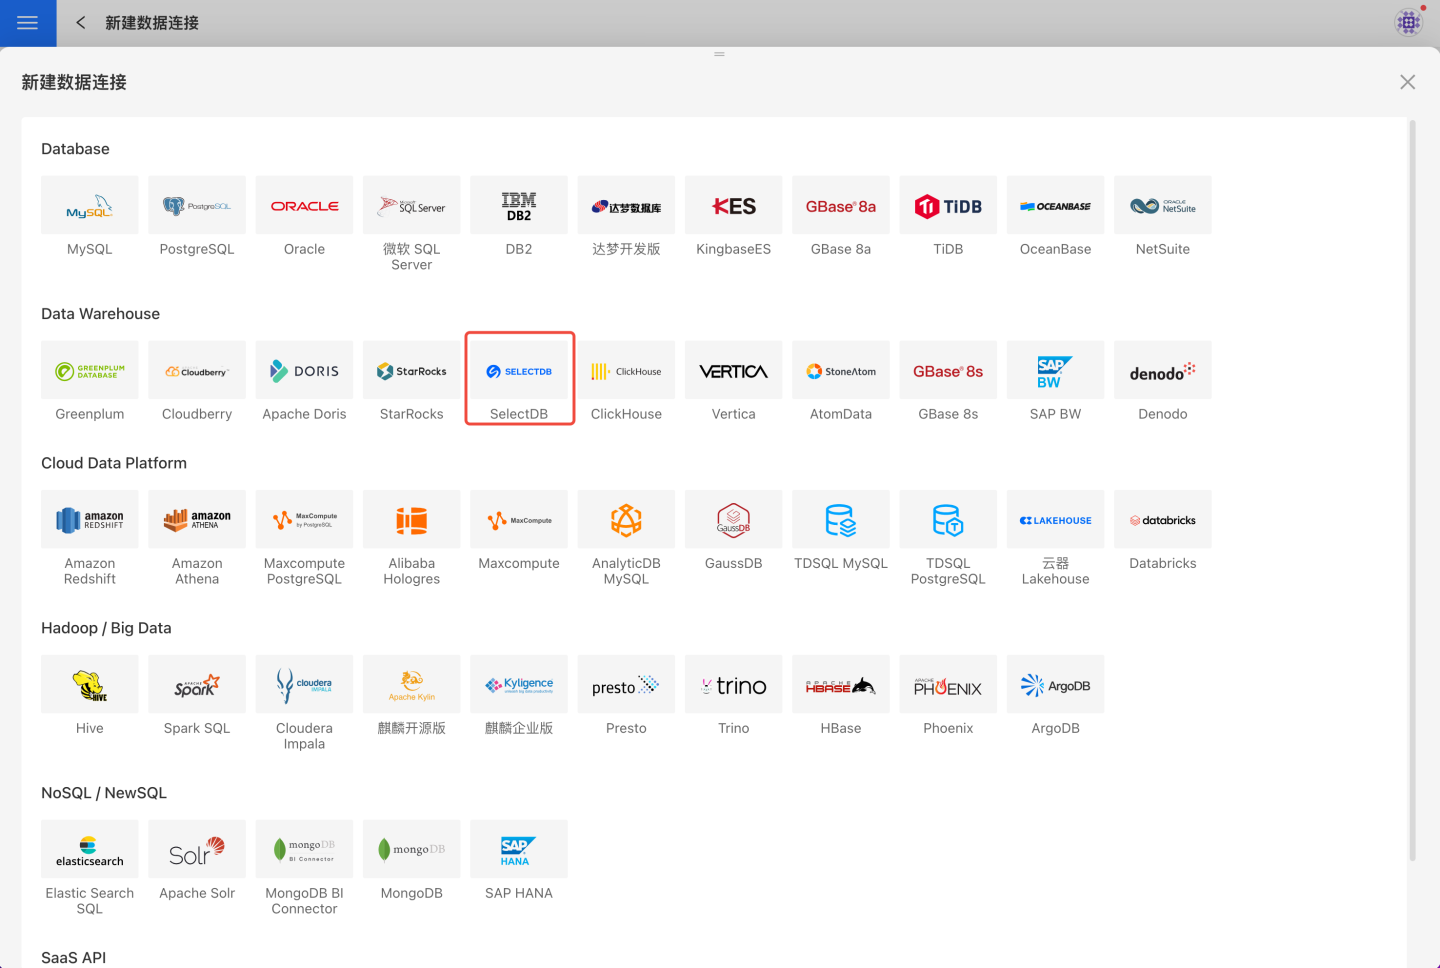Open the ClickHouse connector

[626, 372]
